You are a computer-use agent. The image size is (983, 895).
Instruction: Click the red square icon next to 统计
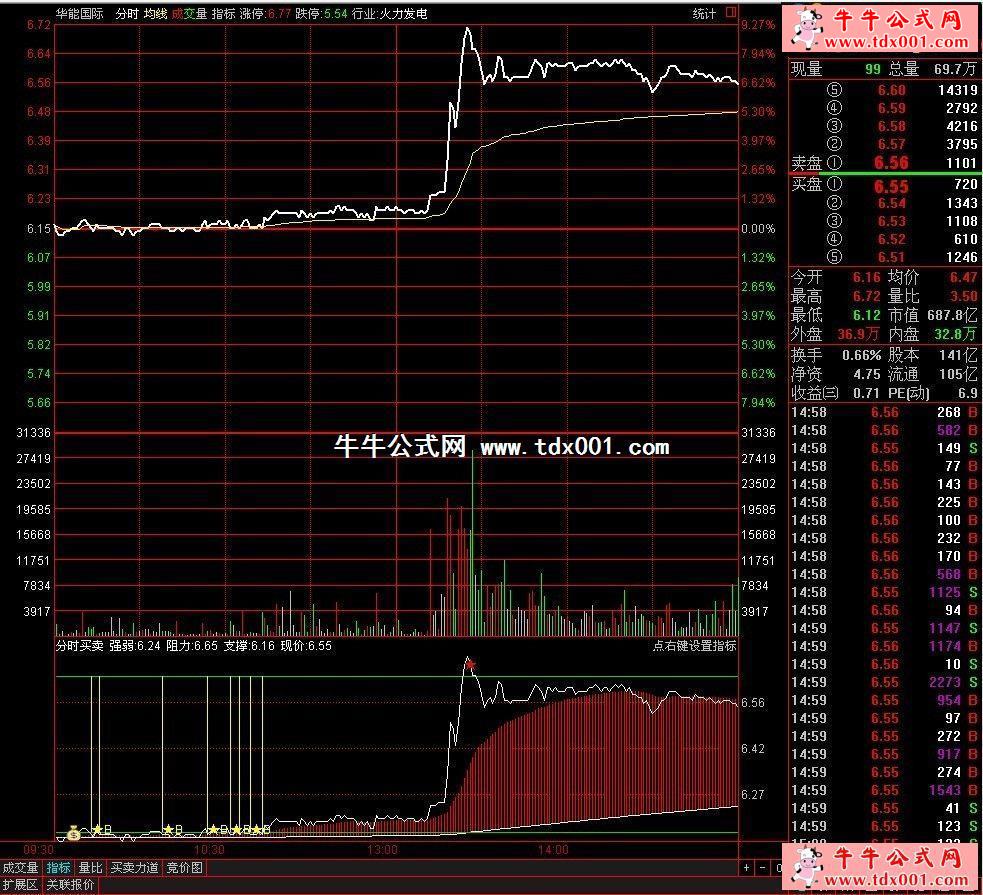point(730,13)
